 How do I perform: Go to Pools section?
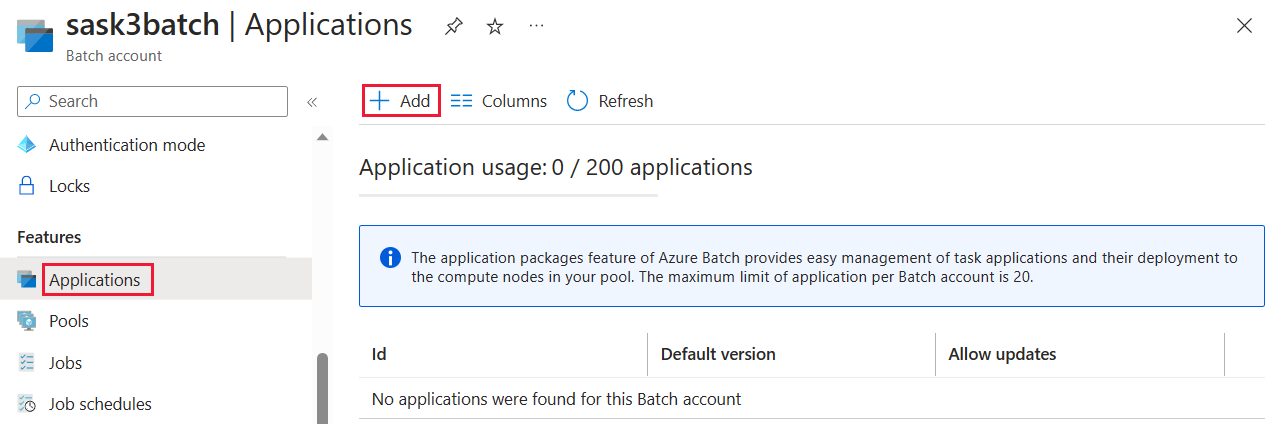[x=69, y=321]
